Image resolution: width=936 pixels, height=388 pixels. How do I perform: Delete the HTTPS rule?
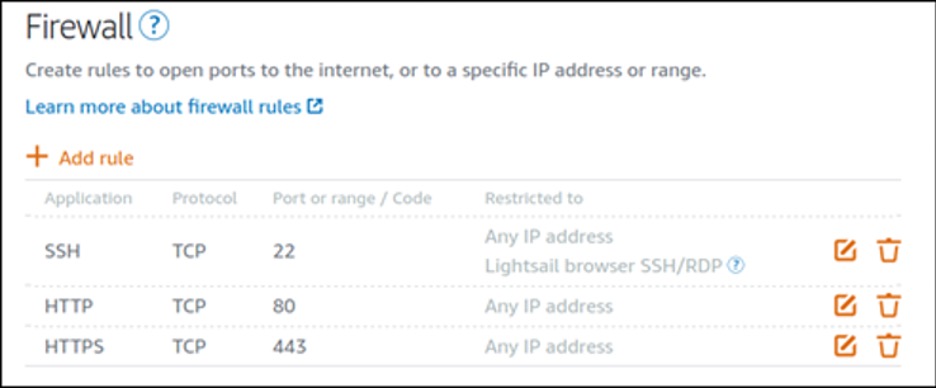889,346
